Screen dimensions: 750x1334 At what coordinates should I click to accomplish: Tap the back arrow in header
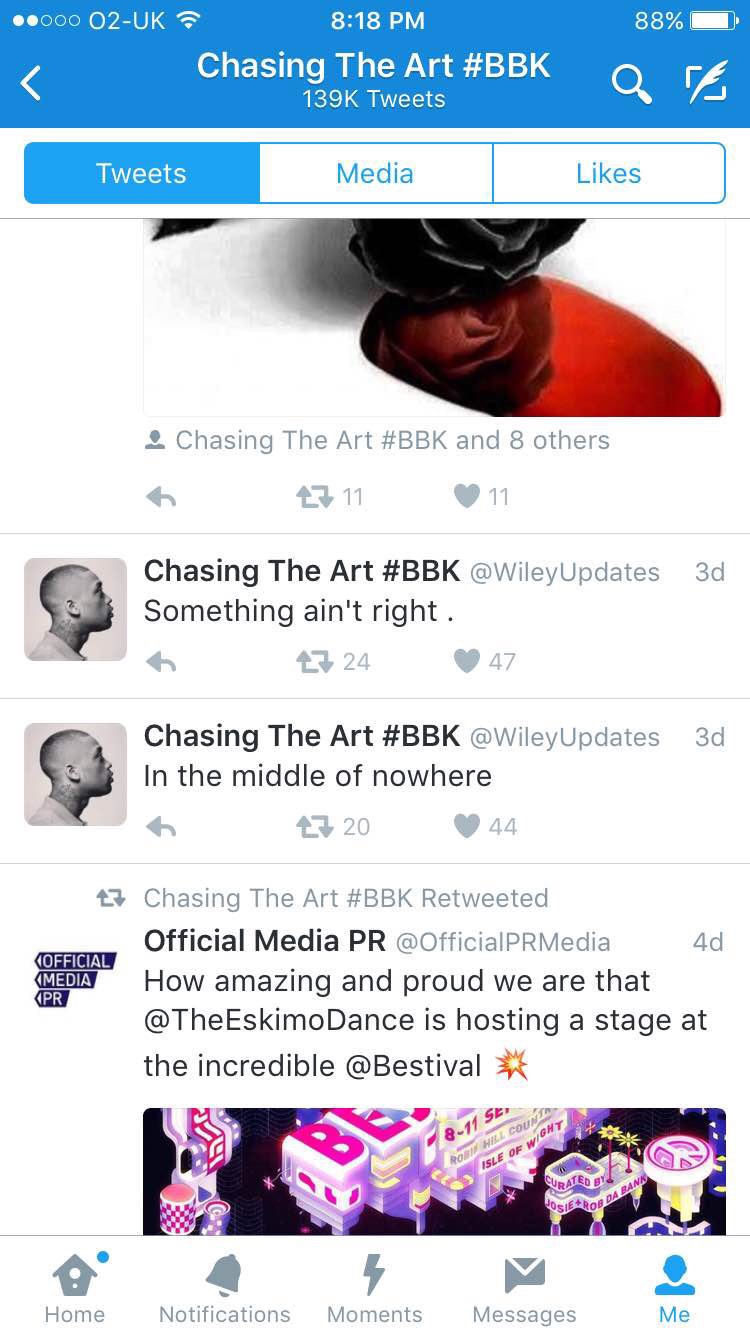(32, 83)
